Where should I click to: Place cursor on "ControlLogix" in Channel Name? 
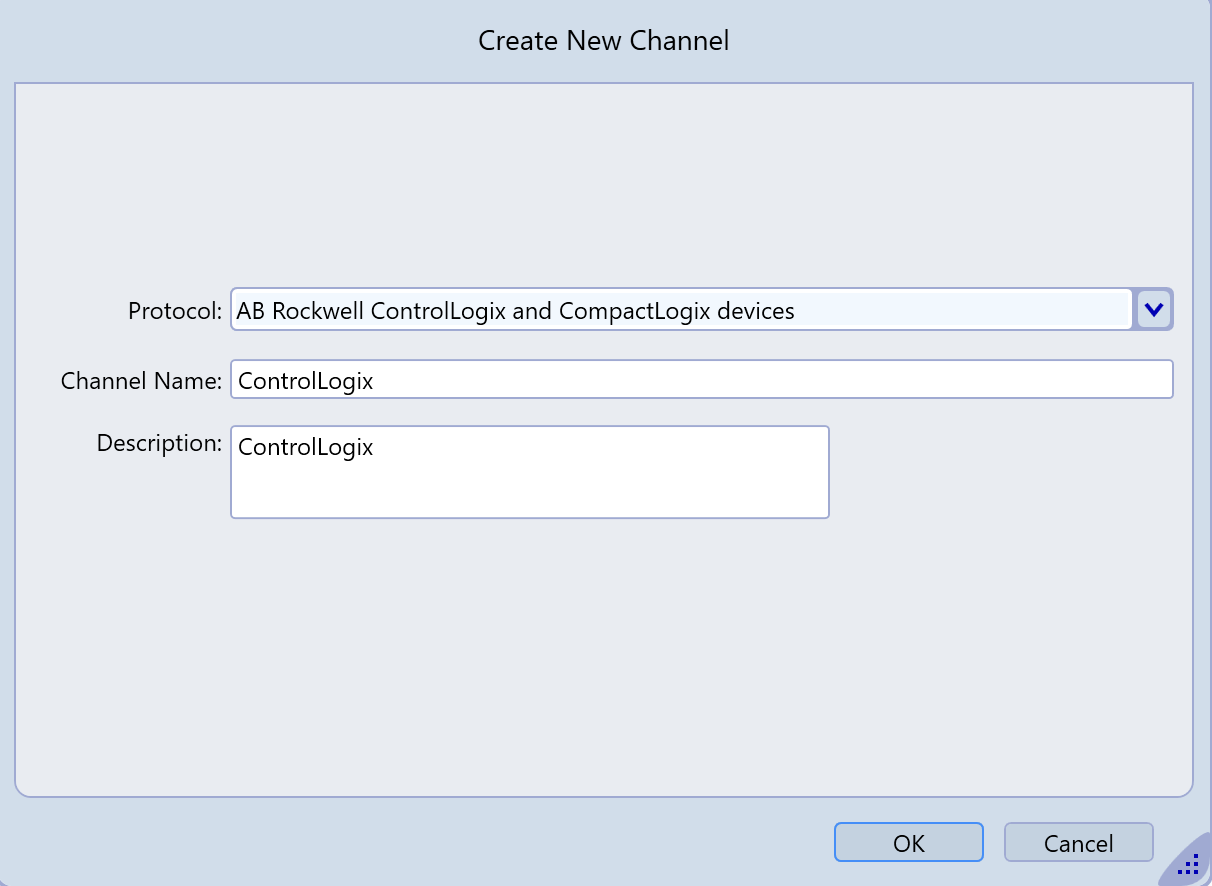(x=305, y=381)
